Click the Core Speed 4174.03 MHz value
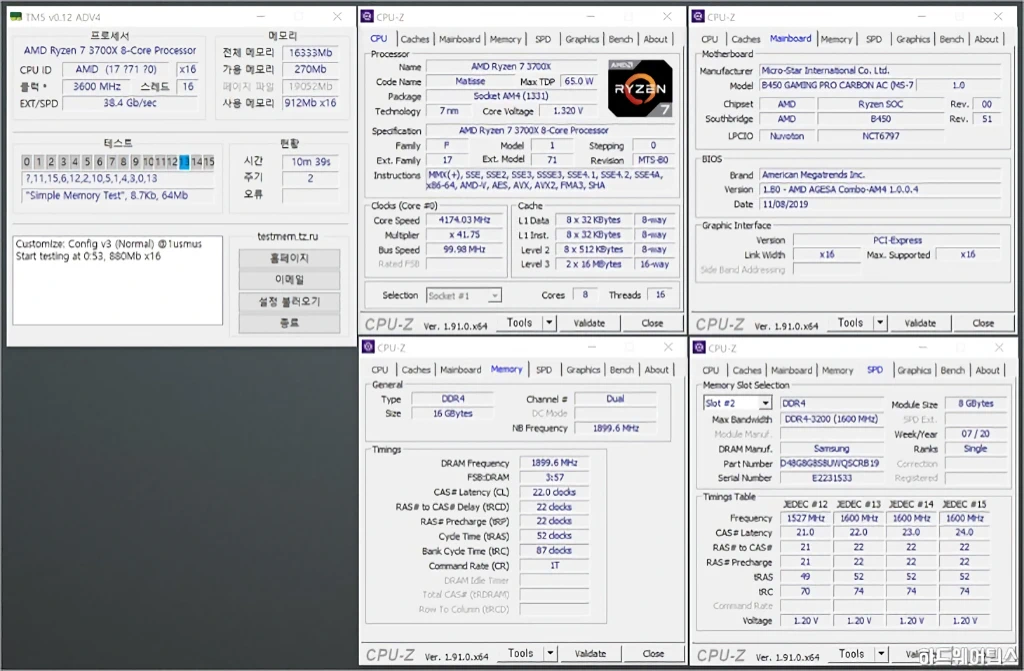 click(x=464, y=220)
